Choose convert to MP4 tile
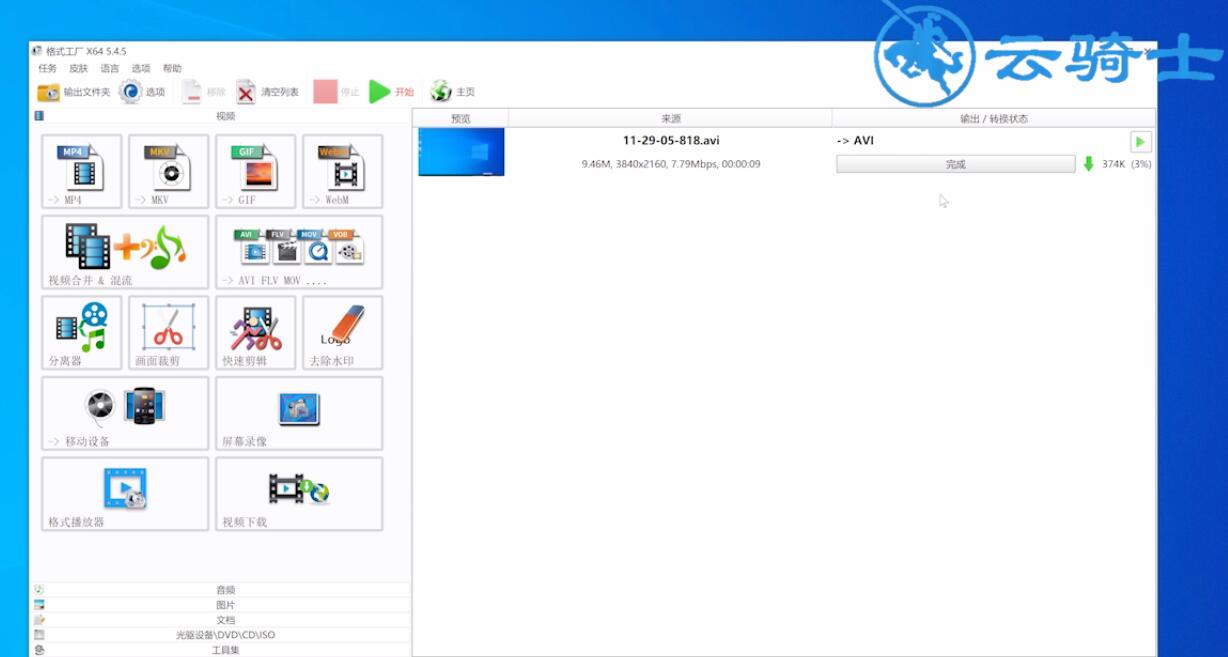The image size is (1228, 657). pos(82,172)
